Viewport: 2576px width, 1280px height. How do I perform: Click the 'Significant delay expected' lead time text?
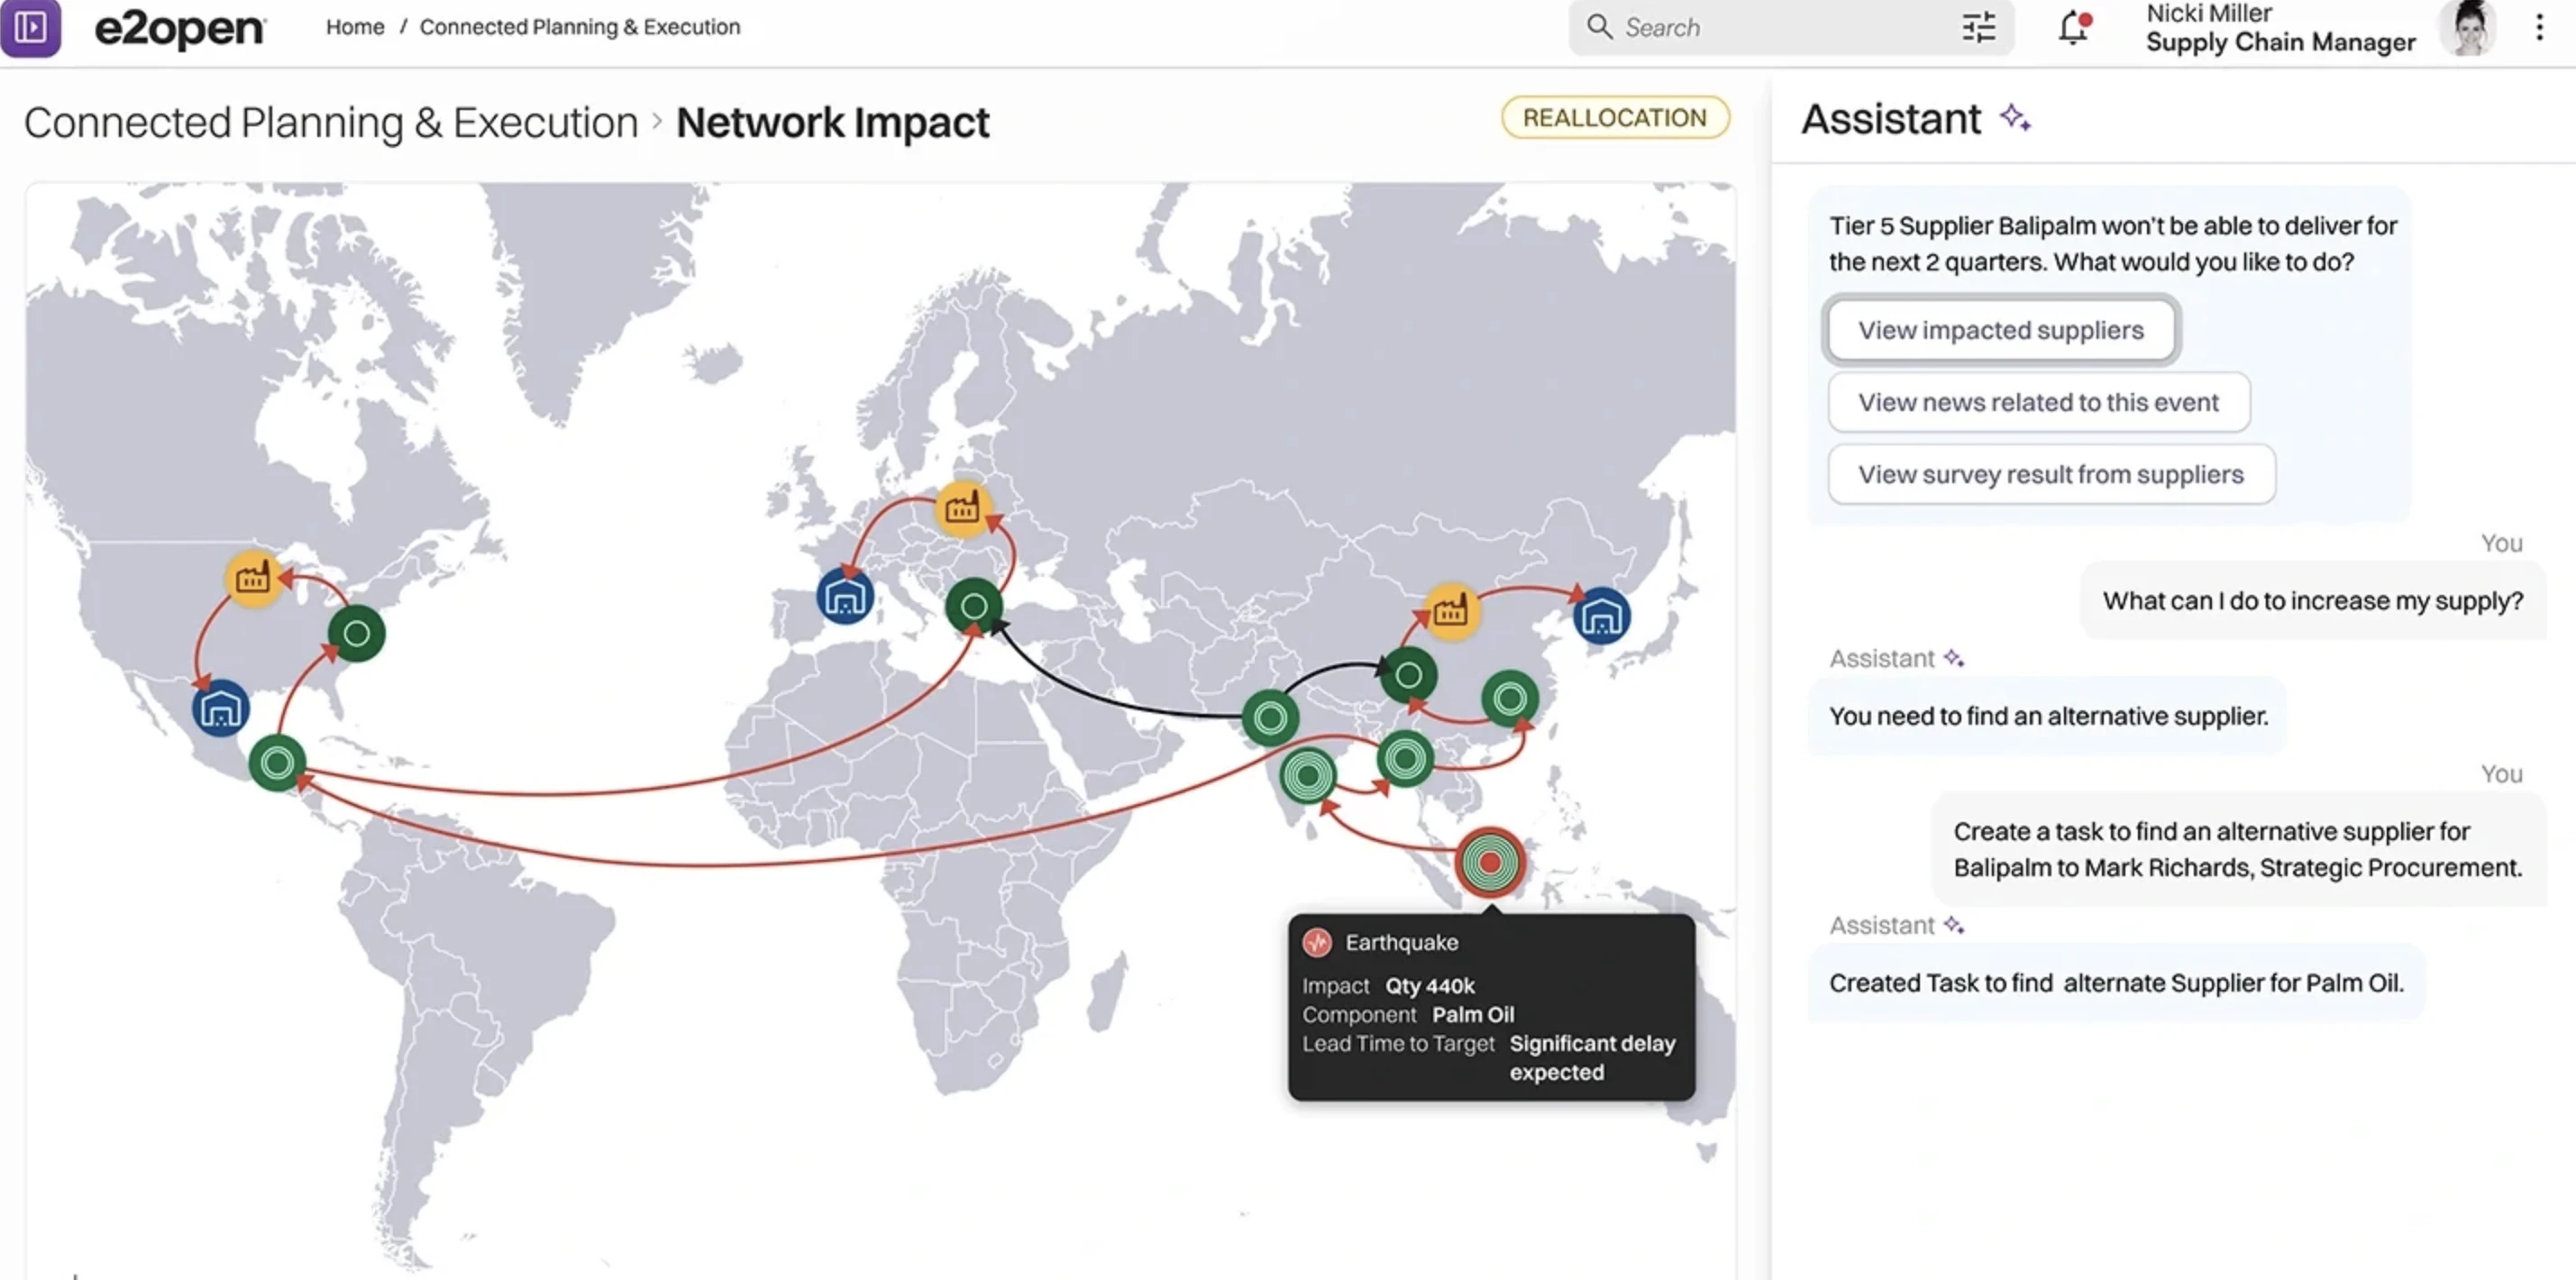tap(1592, 1058)
